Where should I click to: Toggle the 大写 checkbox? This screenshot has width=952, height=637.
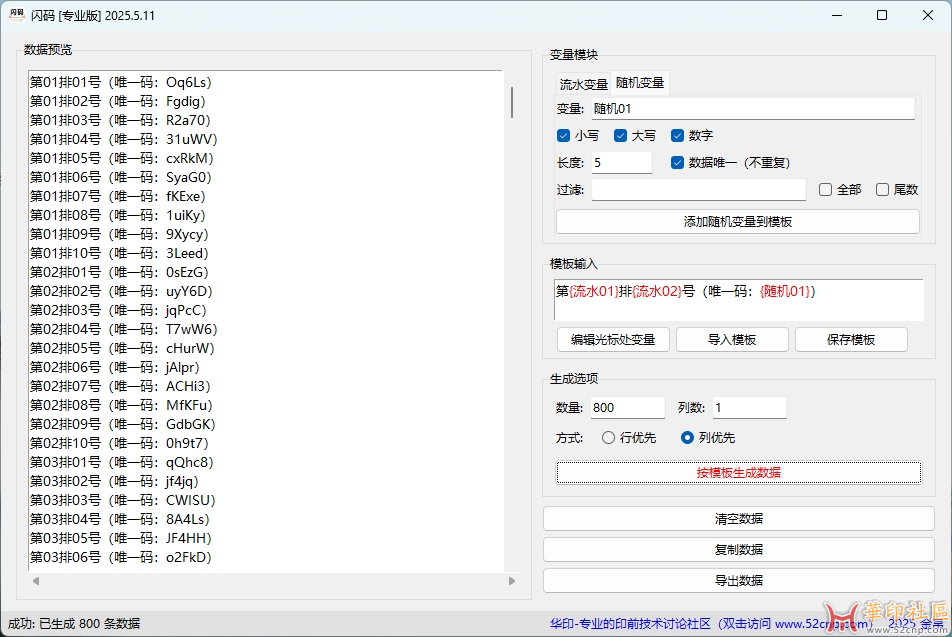(x=621, y=135)
